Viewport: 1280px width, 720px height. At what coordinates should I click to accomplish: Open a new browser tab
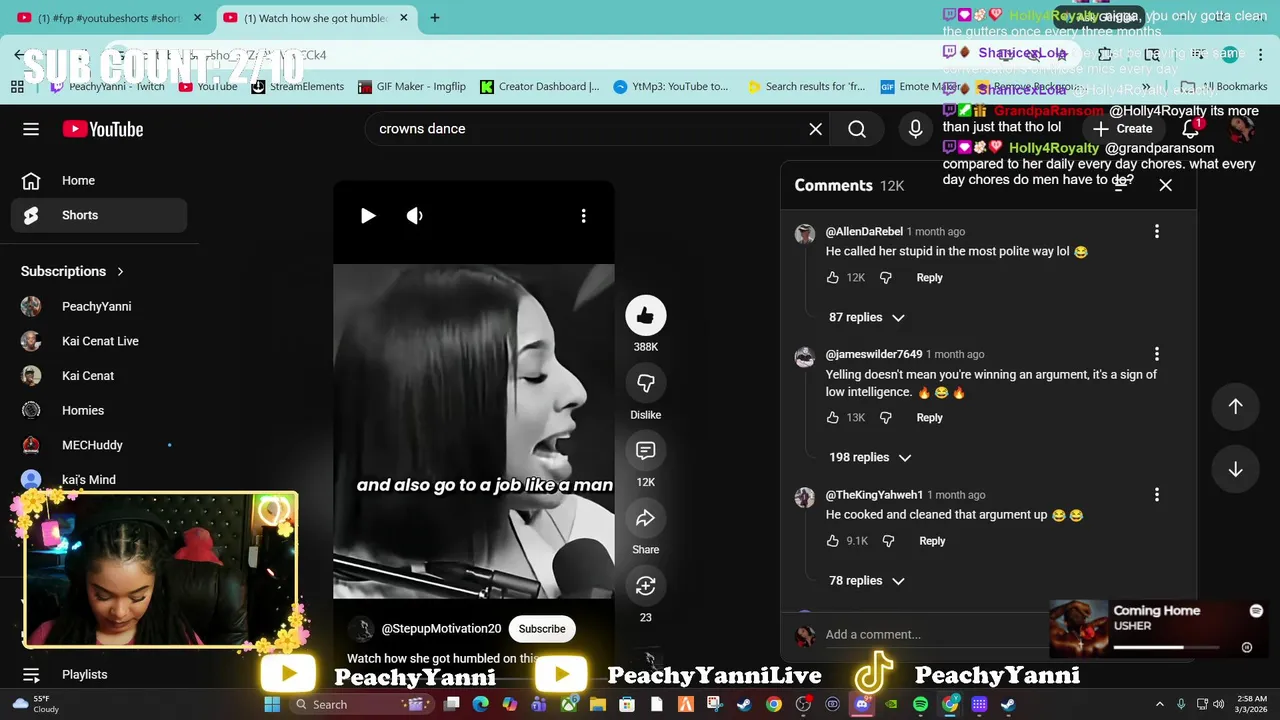435,18
